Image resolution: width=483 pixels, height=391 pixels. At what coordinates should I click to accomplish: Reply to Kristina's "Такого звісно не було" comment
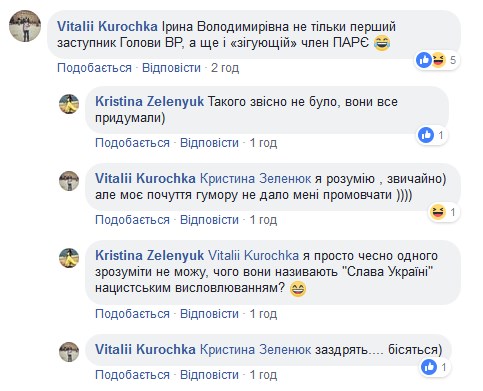pos(209,143)
